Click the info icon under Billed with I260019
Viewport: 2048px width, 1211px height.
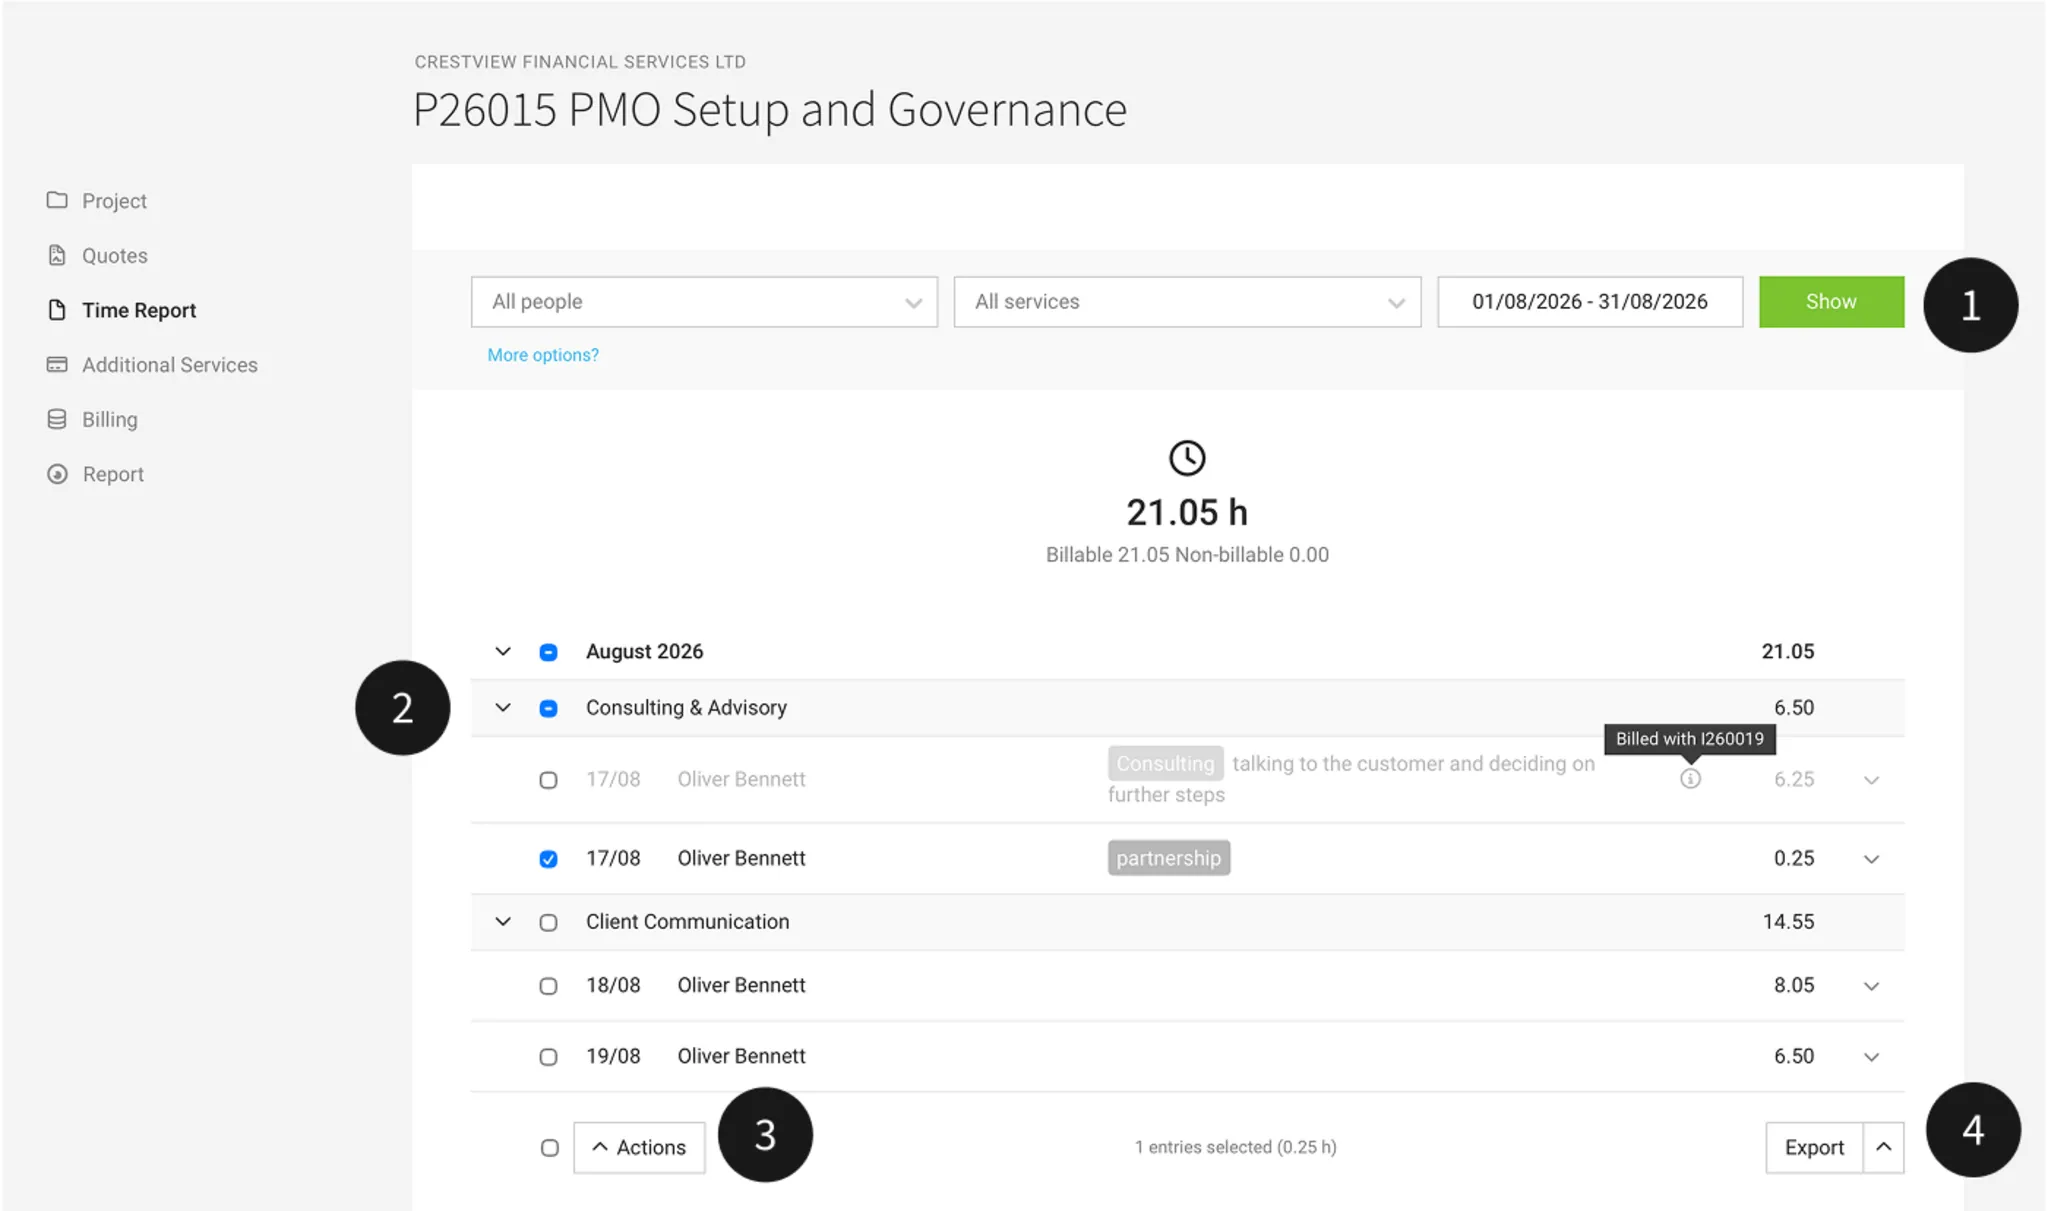click(1690, 778)
